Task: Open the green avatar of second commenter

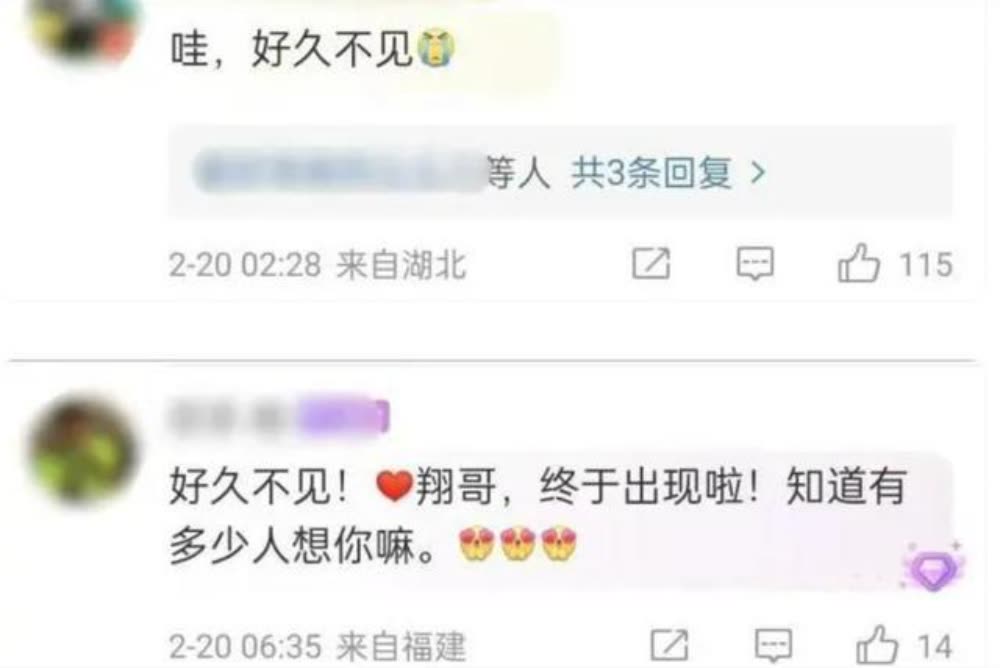Action: [x=83, y=449]
